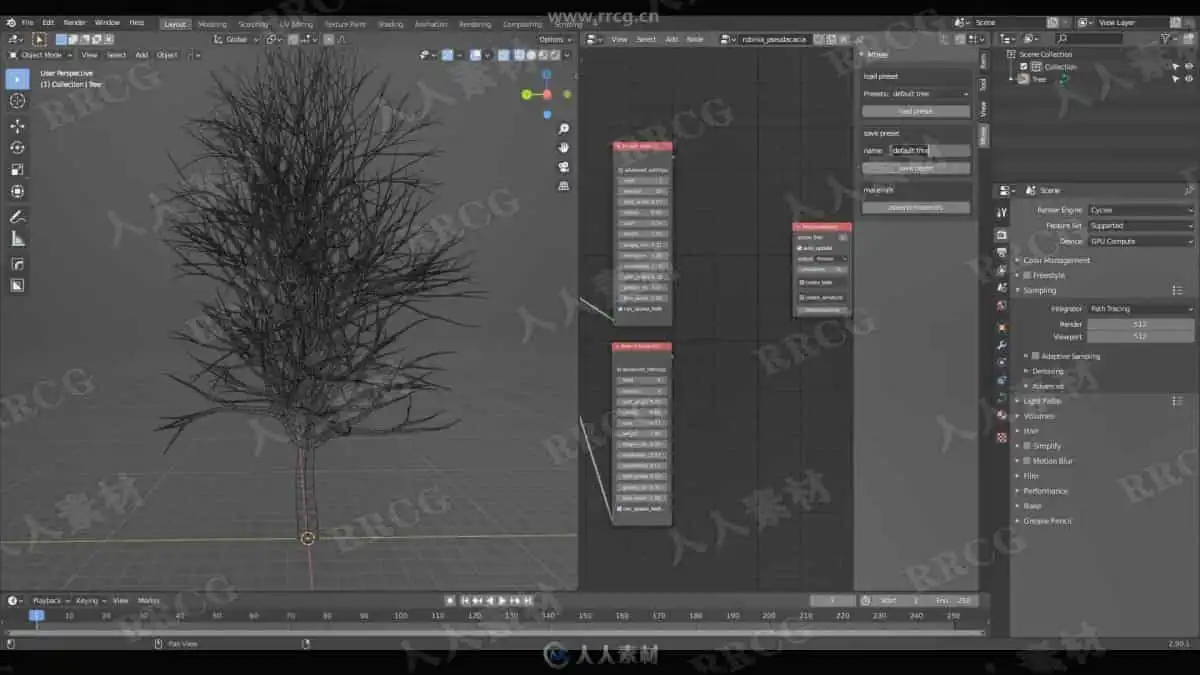Open the Device dropdown set to GPU Compute
This screenshot has height=675, width=1200.
pyautogui.click(x=1140, y=241)
